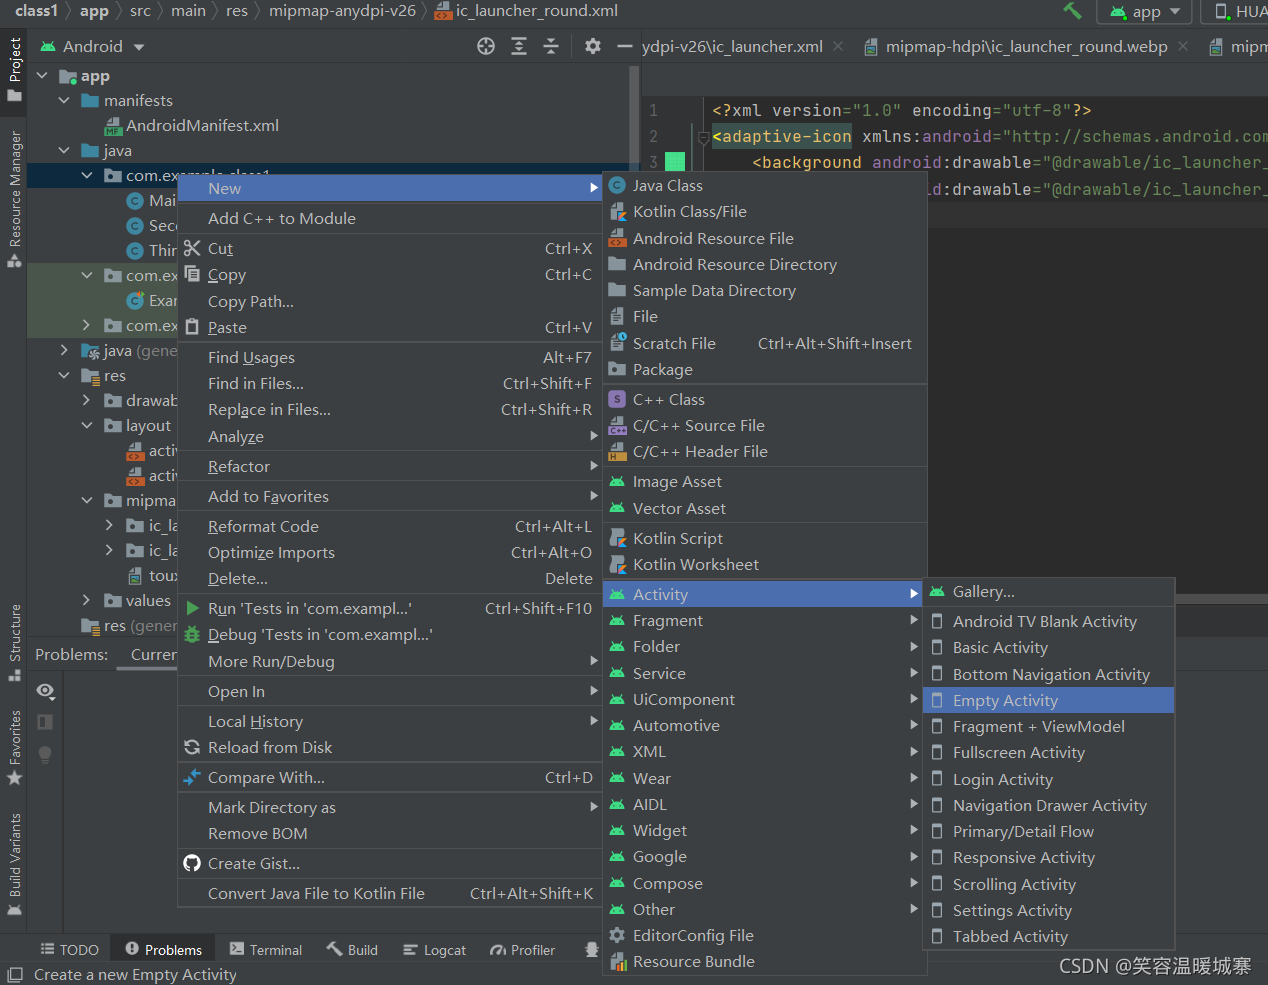The height and width of the screenshot is (985, 1268).
Task: Open the Logcat tool window
Action: coord(434,950)
